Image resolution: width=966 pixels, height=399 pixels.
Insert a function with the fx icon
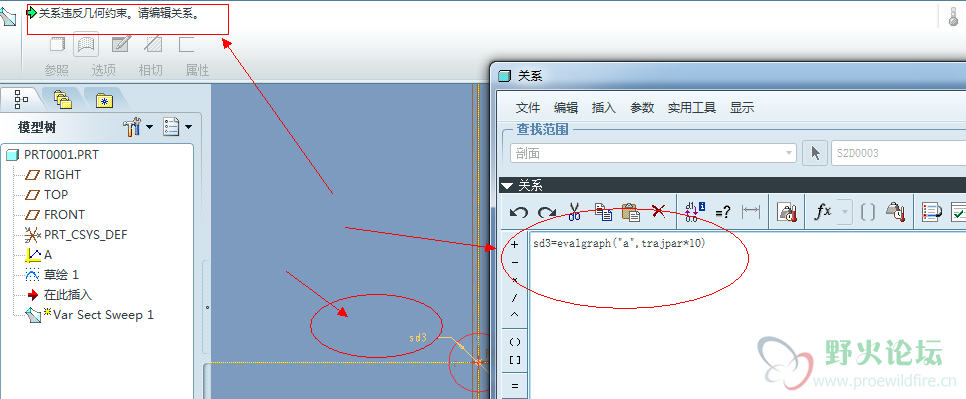[x=823, y=212]
